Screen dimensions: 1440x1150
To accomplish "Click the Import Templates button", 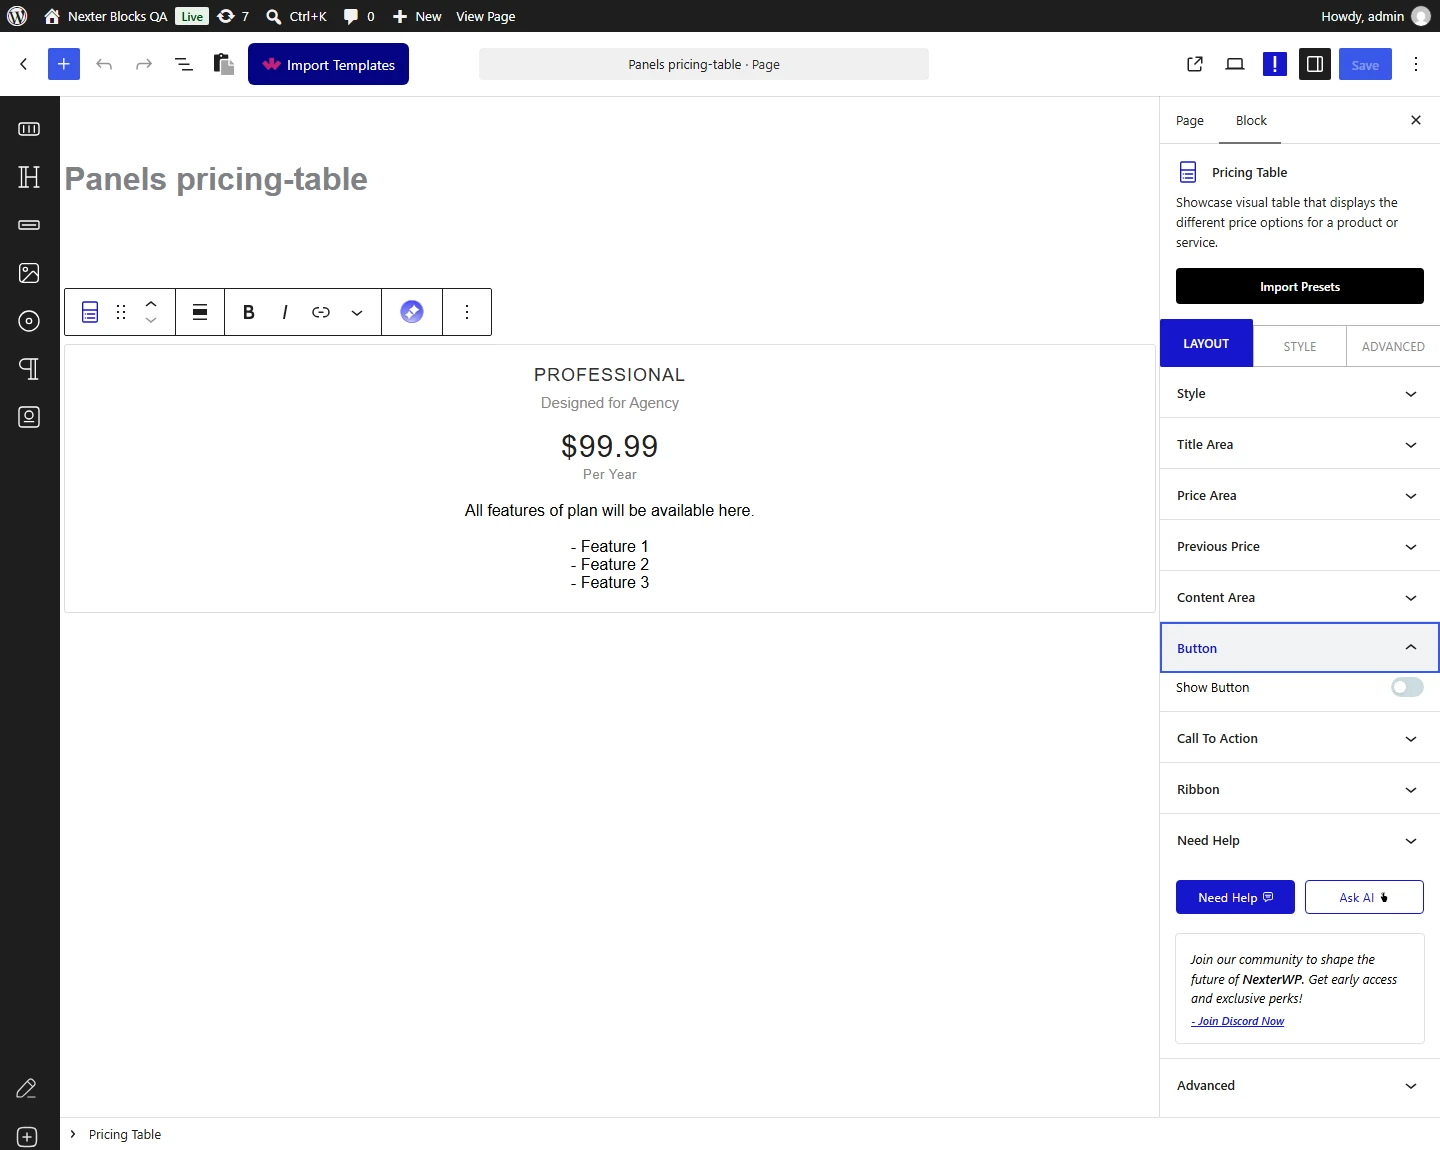I will click(x=328, y=64).
